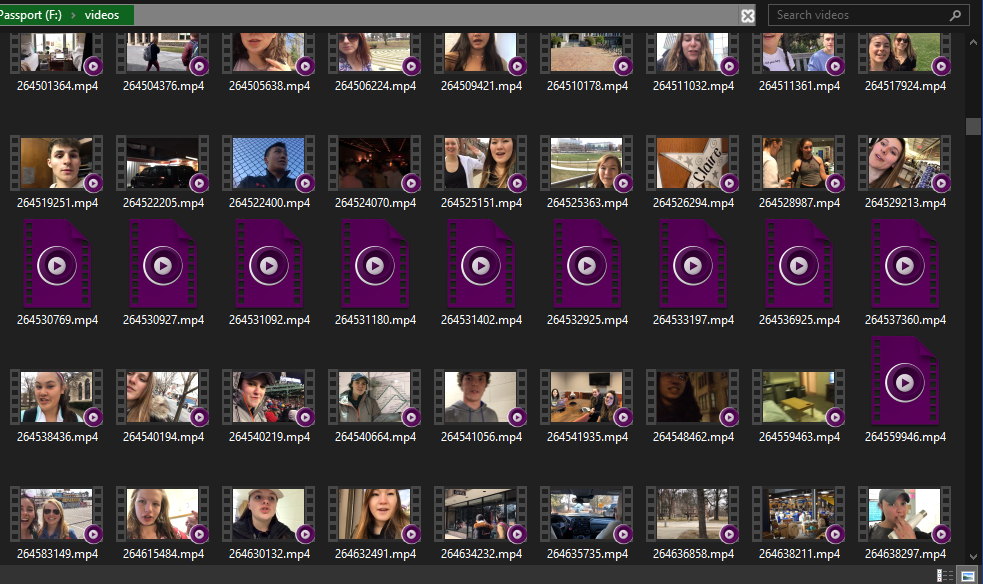The image size is (983, 584).
Task: Switch to details view layout icon
Action: (x=945, y=575)
